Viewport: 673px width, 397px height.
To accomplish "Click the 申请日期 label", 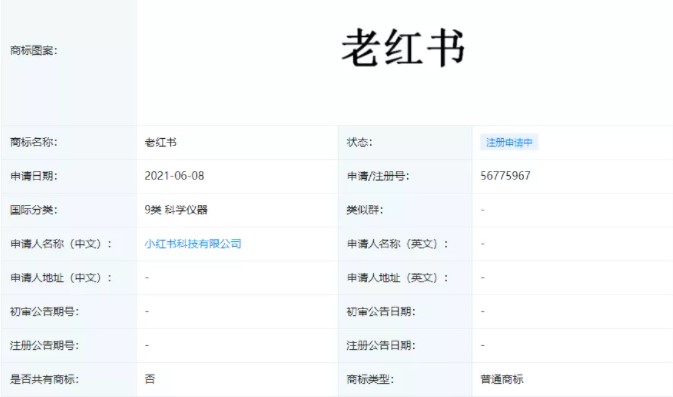I will click(33, 176).
